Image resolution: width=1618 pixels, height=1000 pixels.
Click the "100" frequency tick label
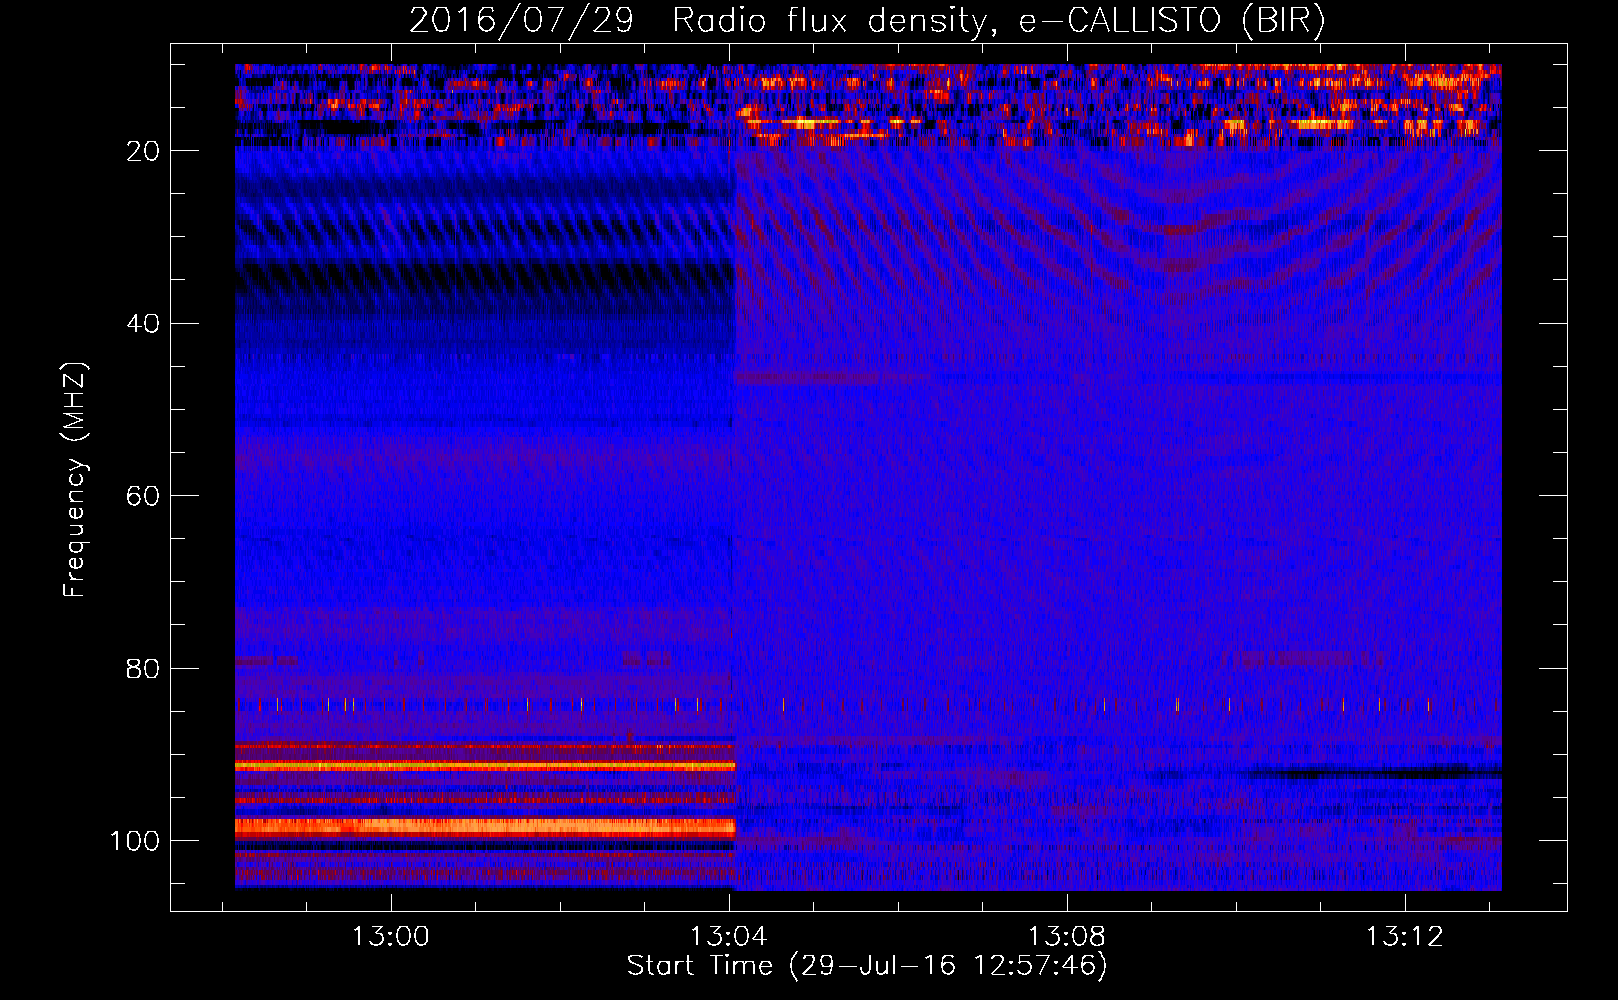[135, 841]
